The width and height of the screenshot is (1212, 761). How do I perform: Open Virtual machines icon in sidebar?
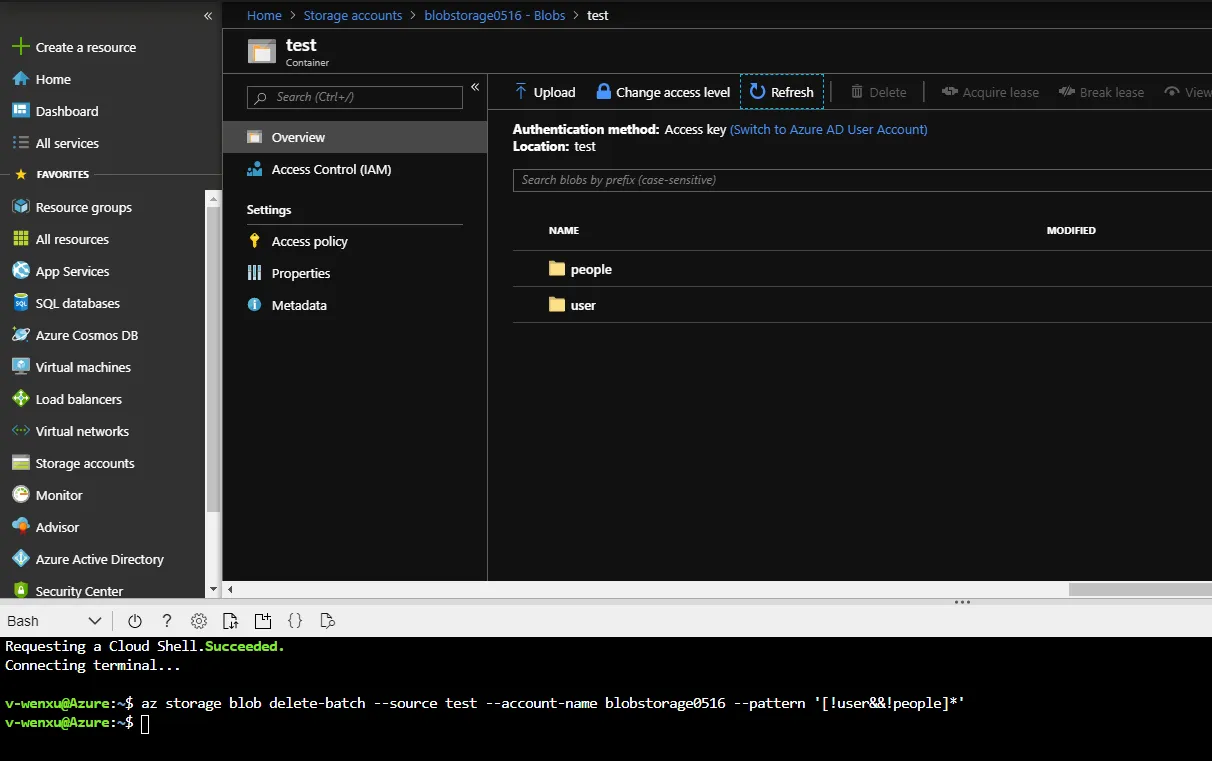point(20,367)
